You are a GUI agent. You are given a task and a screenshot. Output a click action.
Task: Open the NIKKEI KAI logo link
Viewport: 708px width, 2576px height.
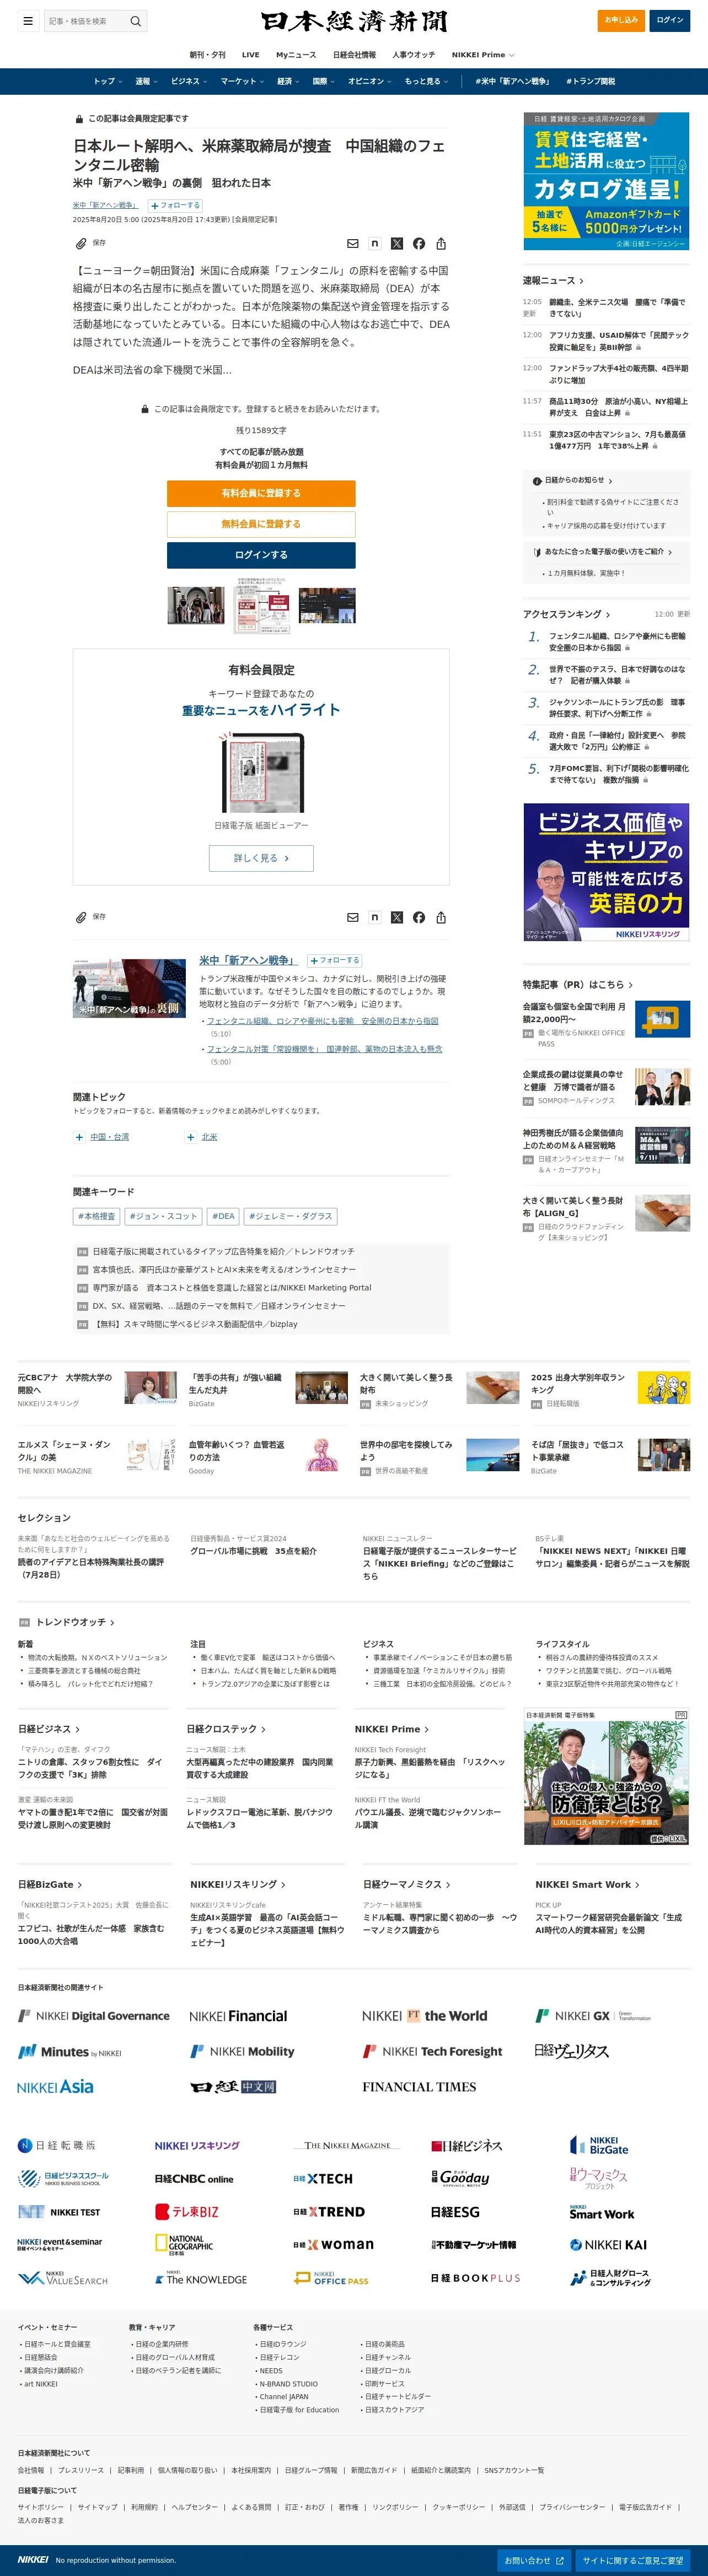click(608, 2244)
